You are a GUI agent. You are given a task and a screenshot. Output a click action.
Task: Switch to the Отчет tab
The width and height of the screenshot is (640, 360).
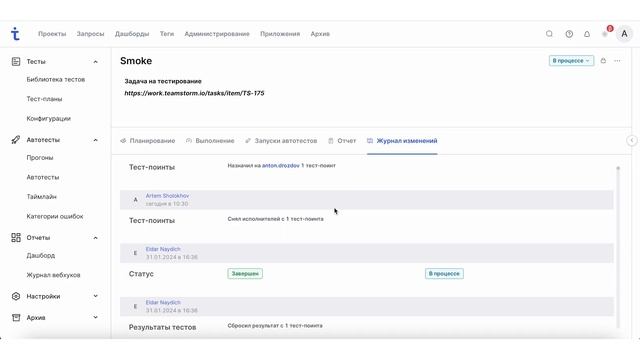342,141
